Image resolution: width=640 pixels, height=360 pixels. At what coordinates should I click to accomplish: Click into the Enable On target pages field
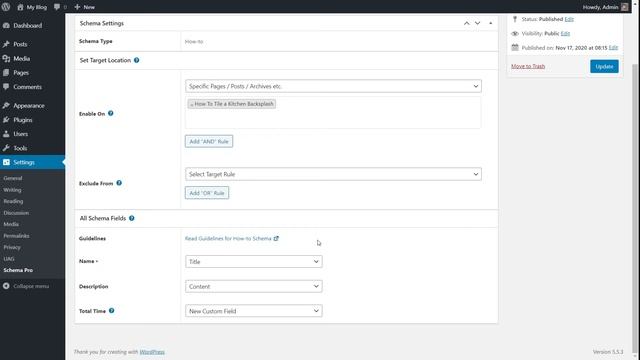333,113
